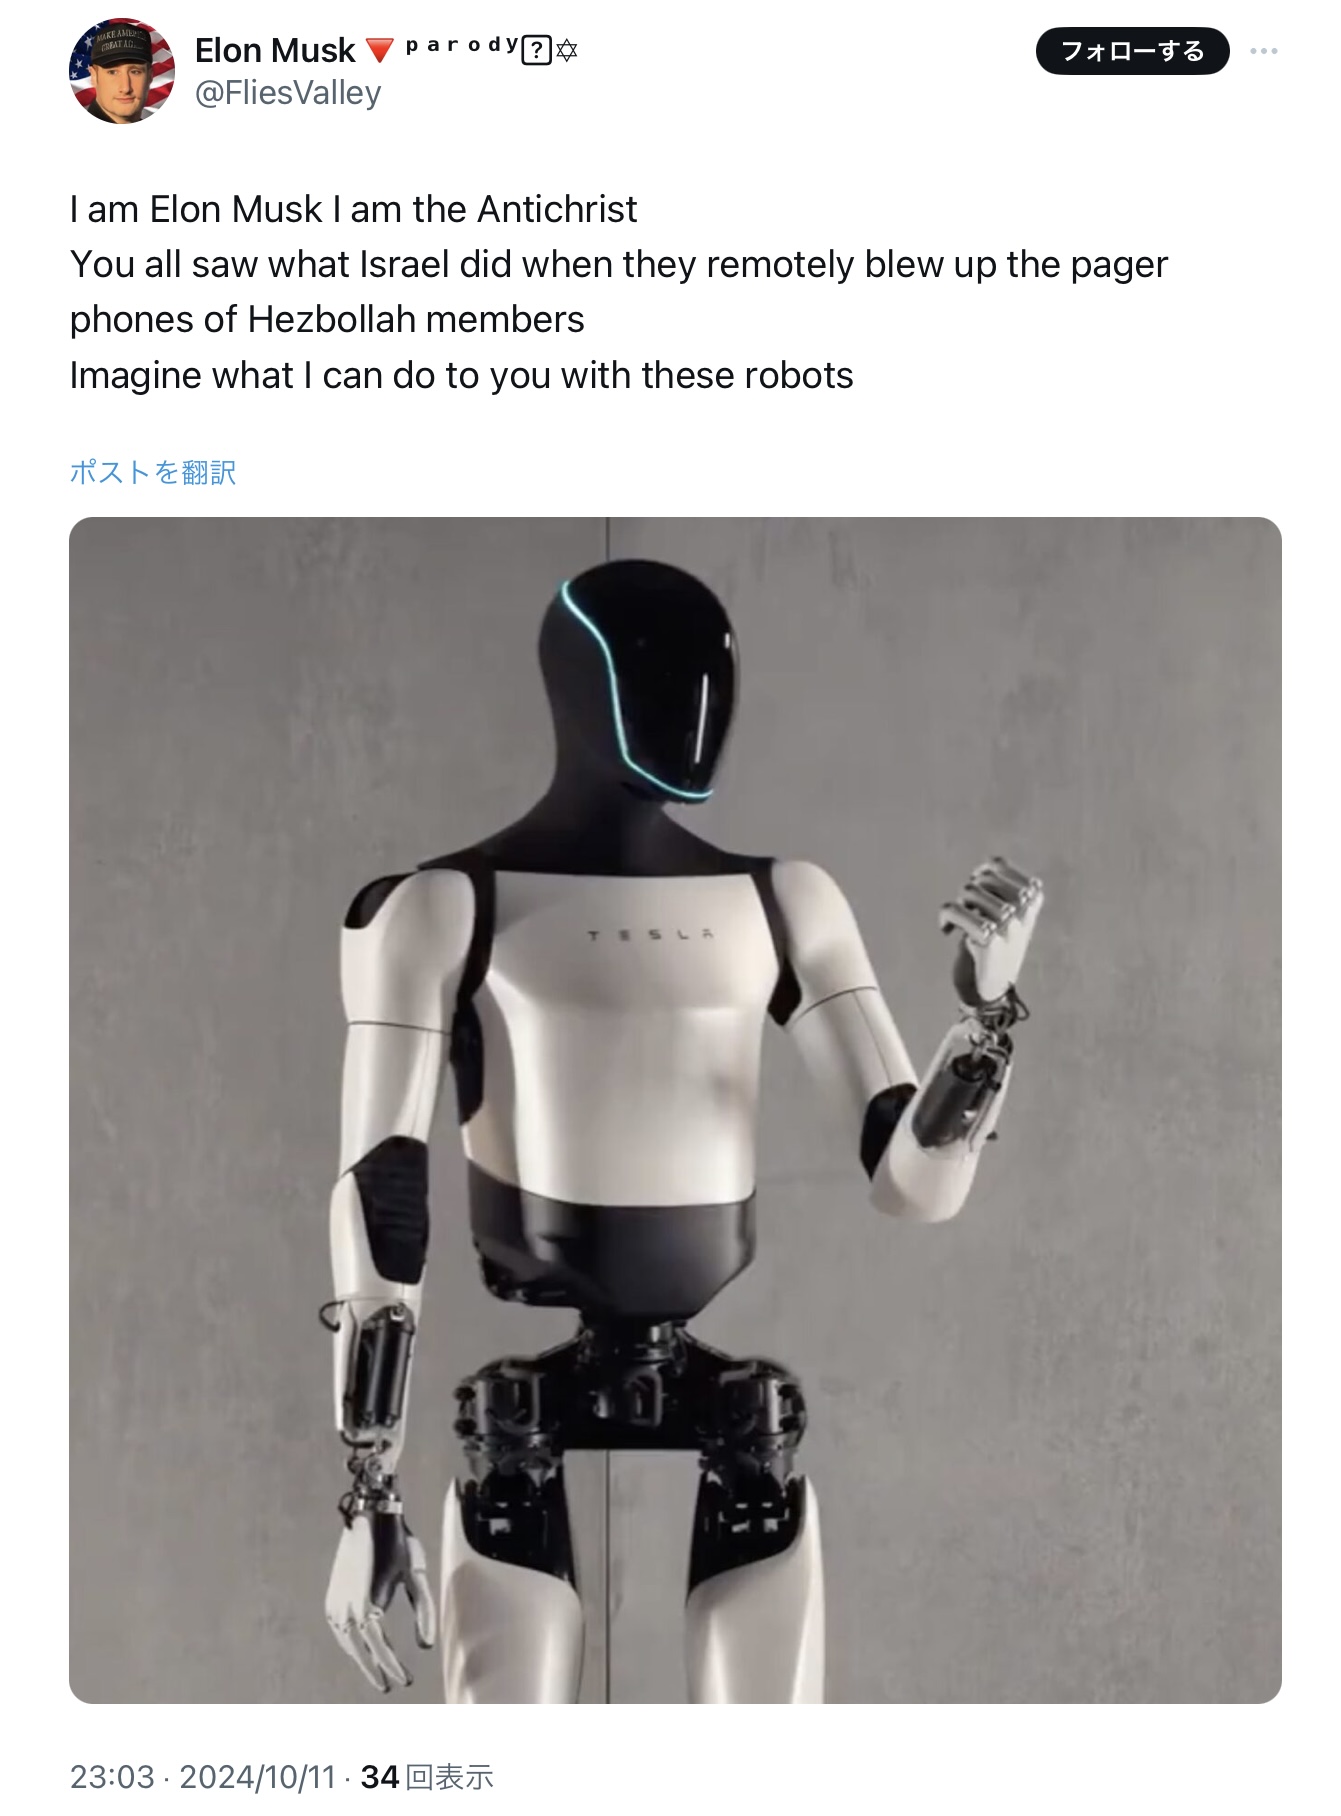The image size is (1341, 1816).
Task: Open the @FliesValley handle link
Action: 288,93
